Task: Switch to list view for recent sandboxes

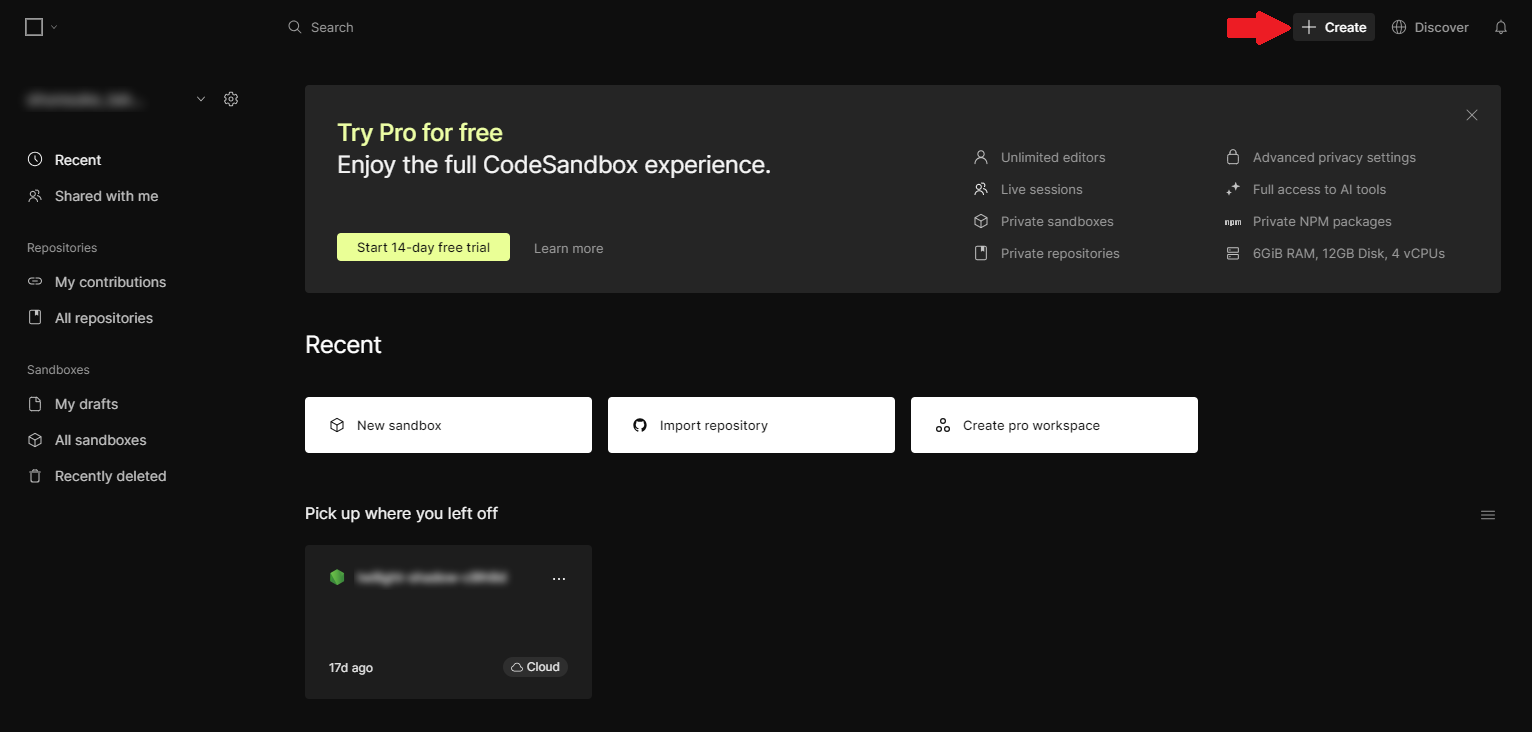Action: point(1488,514)
